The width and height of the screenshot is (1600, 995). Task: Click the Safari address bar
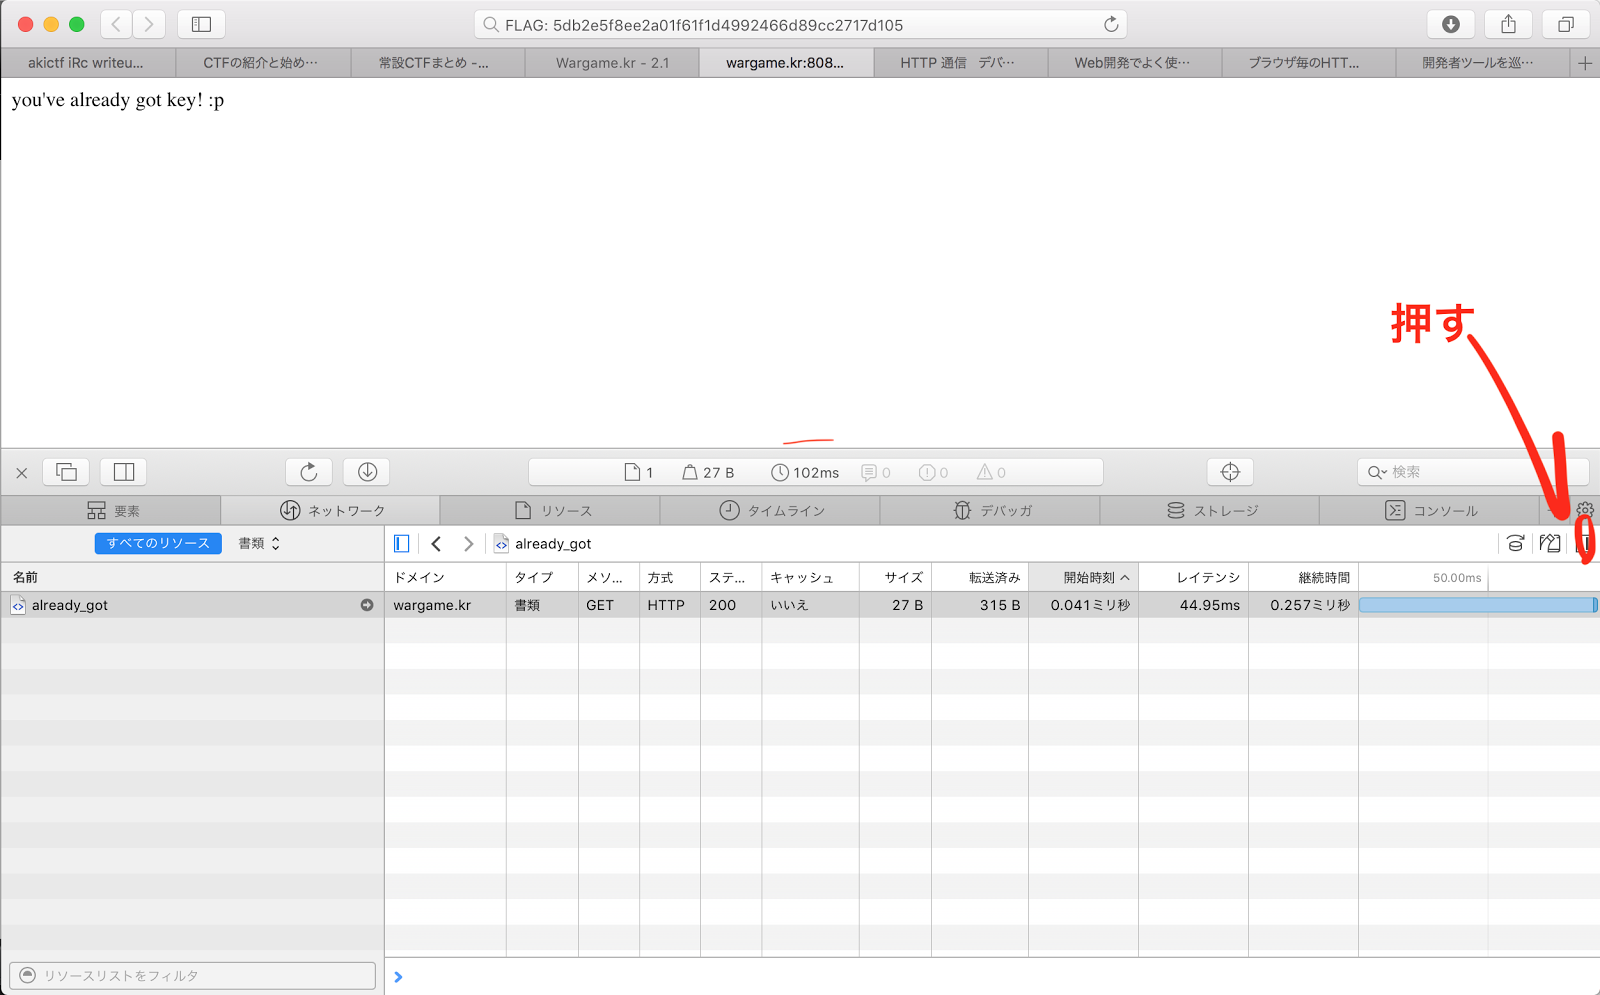pos(800,24)
